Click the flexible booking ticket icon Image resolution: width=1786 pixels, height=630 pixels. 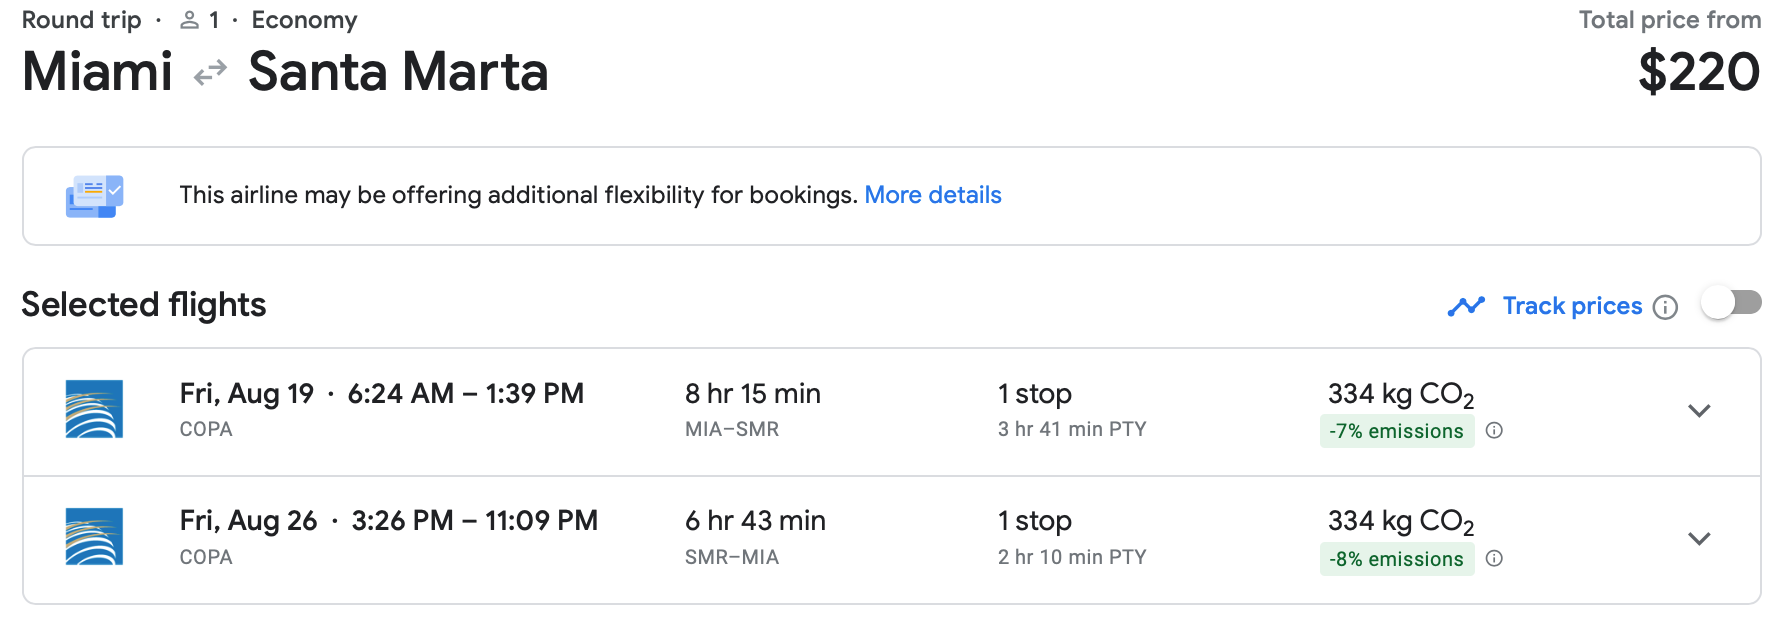pyautogui.click(x=94, y=196)
